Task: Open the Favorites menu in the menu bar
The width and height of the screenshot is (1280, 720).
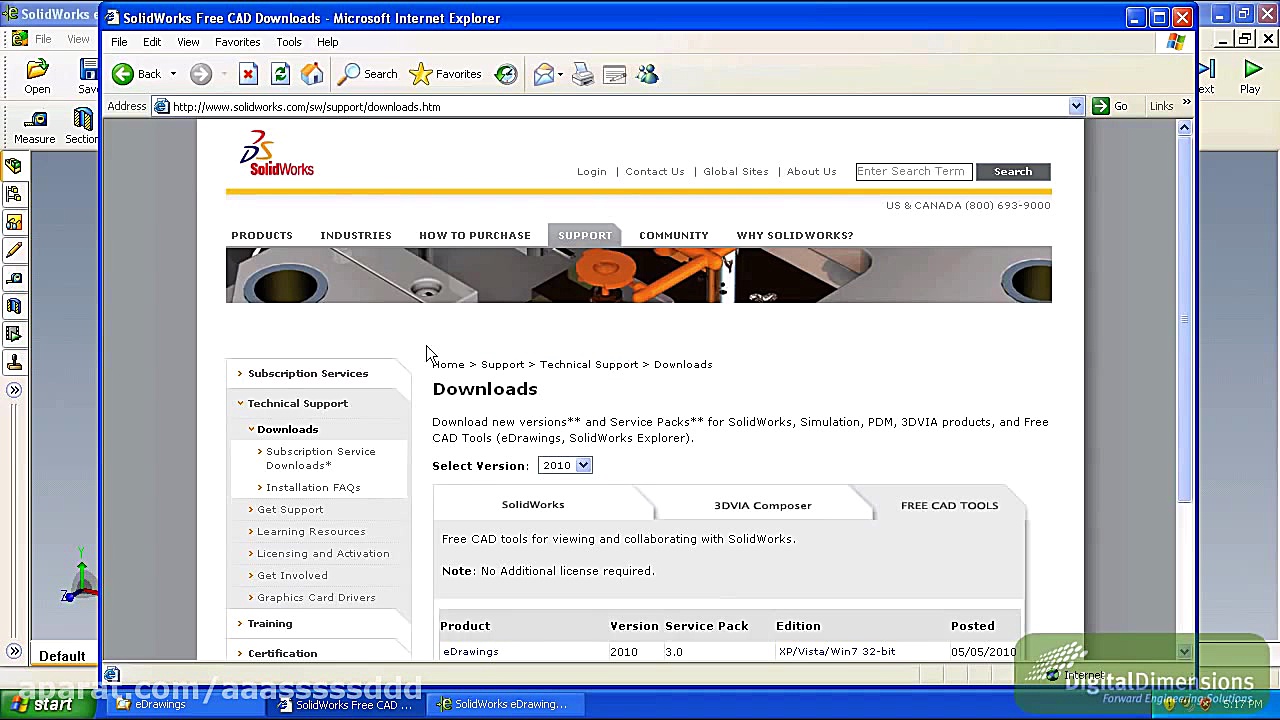Action: [x=237, y=41]
